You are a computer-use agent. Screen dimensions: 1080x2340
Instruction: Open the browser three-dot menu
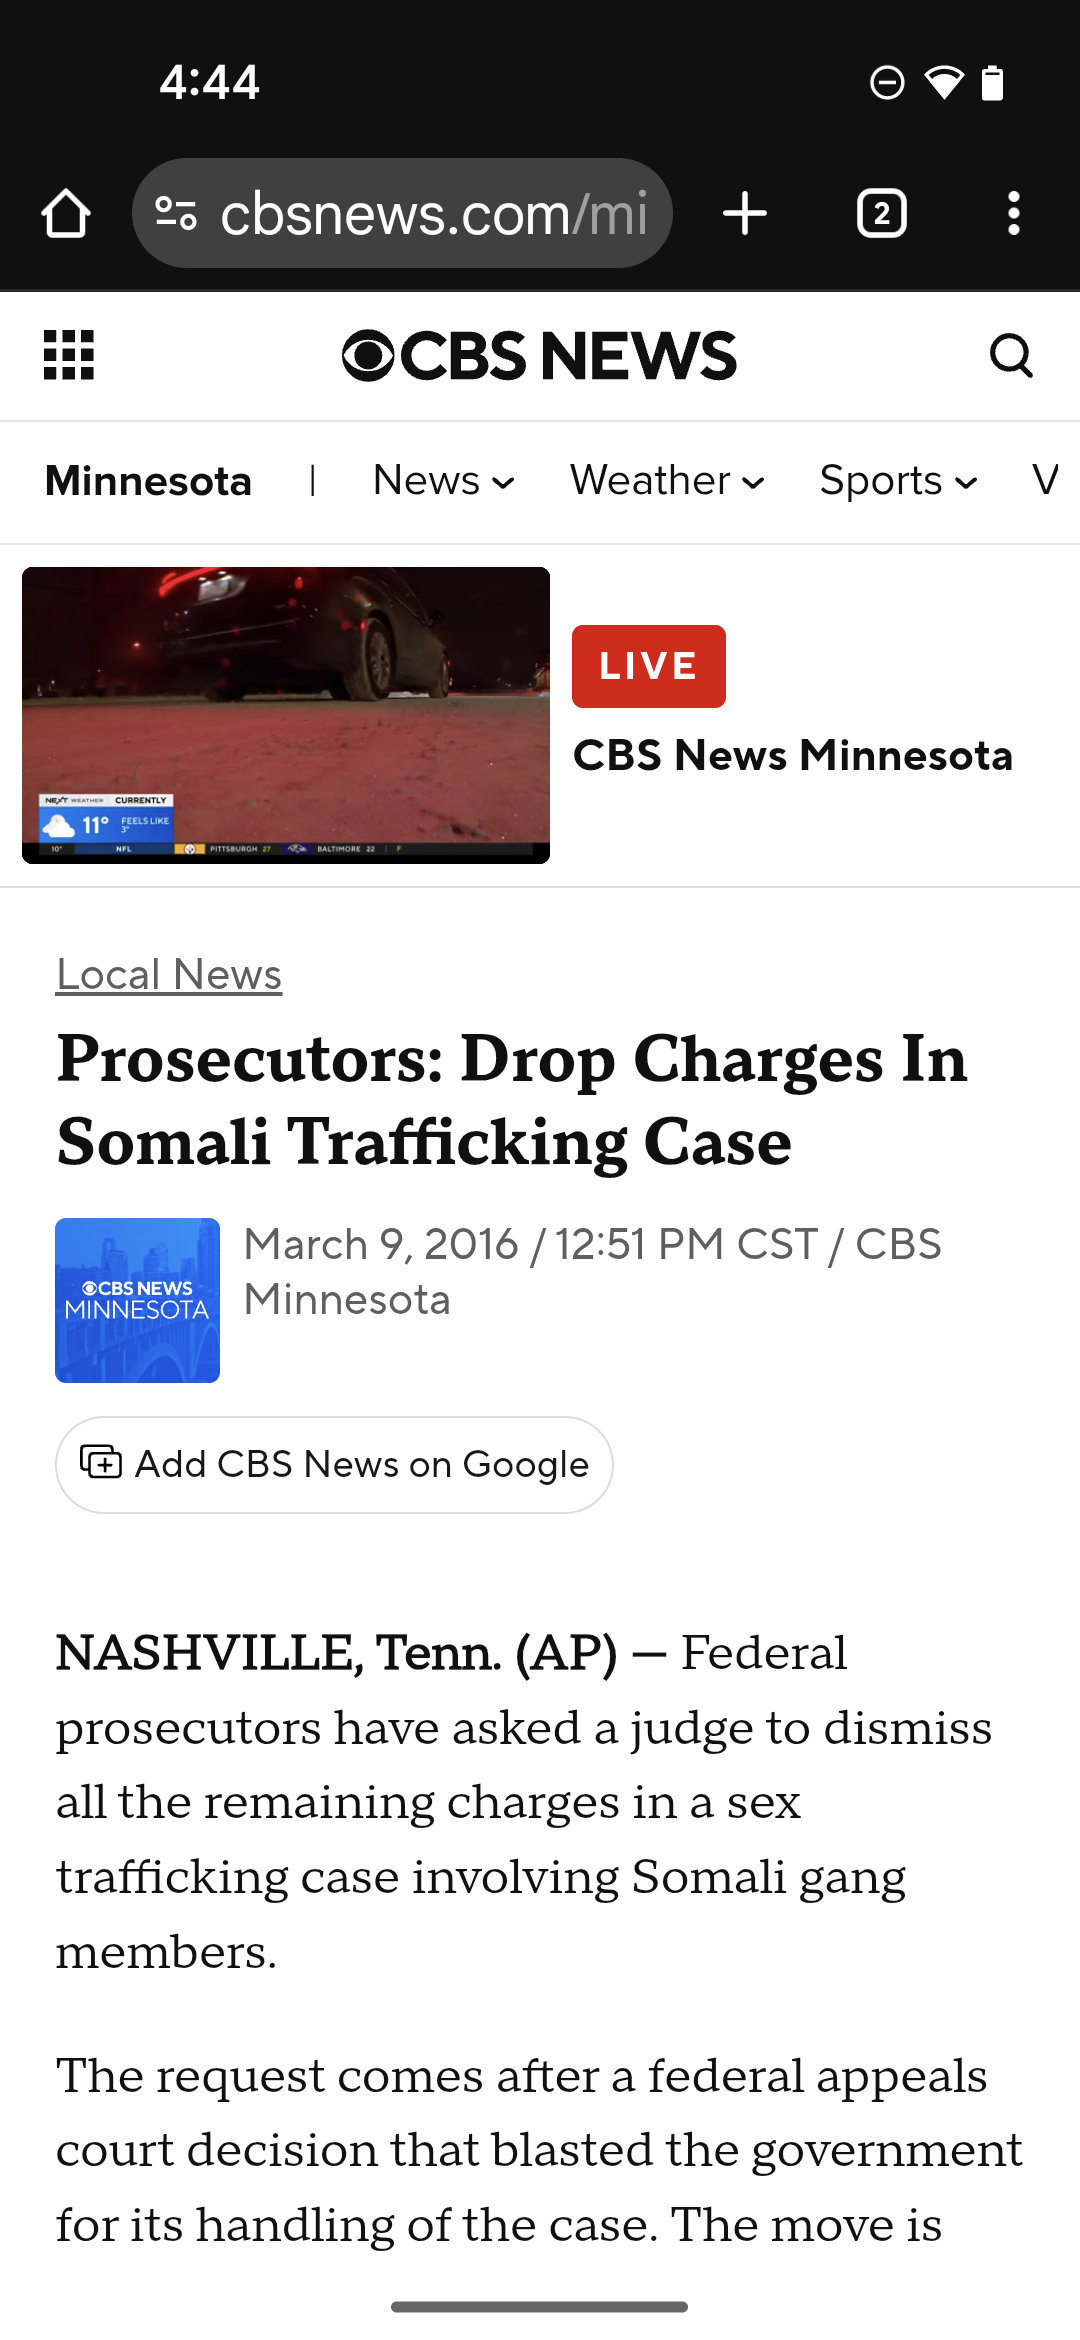pos(1013,214)
